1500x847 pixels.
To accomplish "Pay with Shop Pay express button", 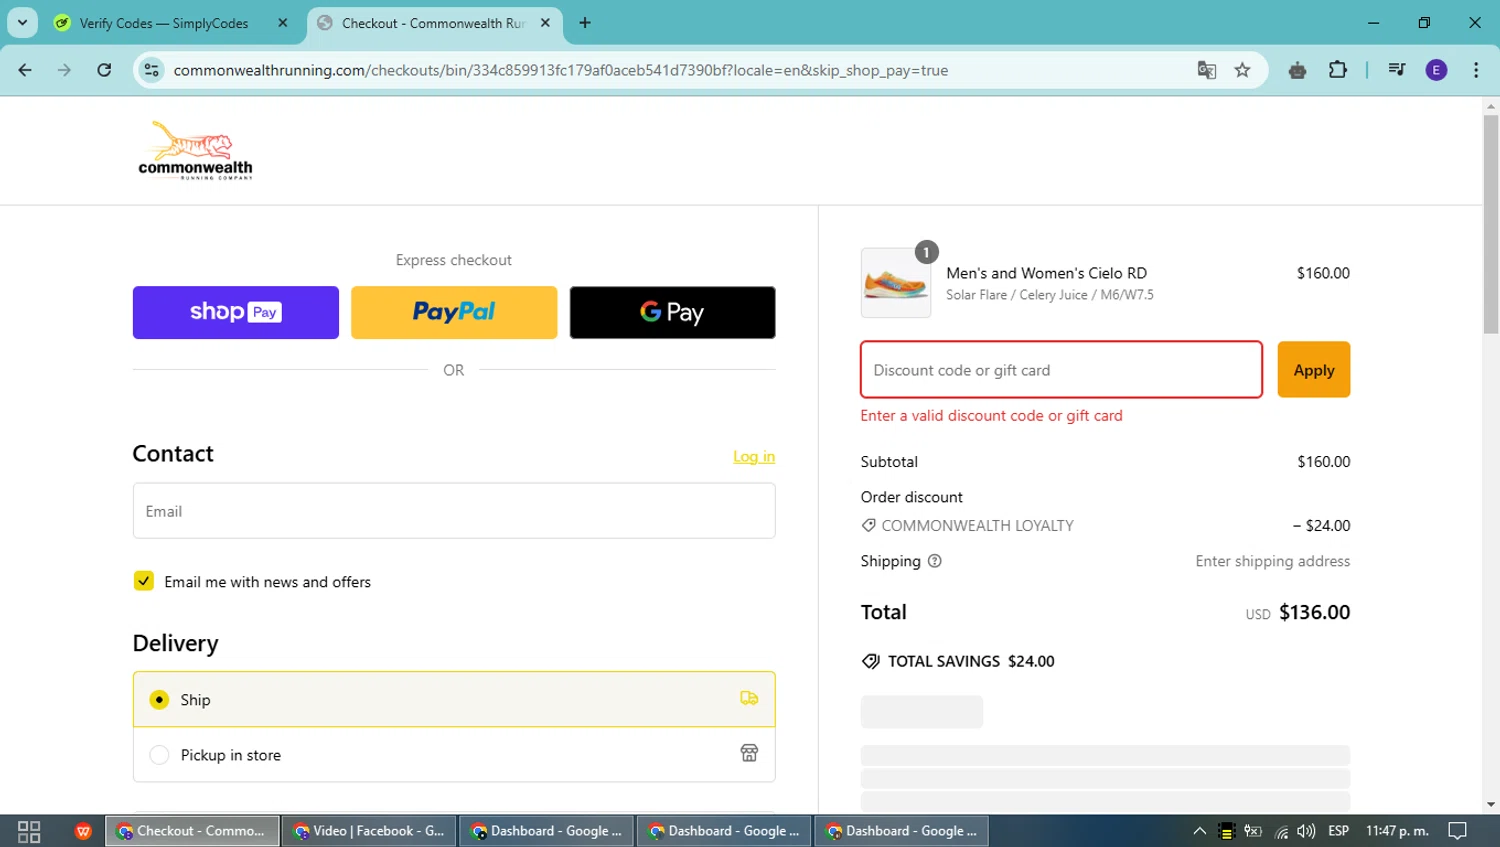I will coord(236,312).
